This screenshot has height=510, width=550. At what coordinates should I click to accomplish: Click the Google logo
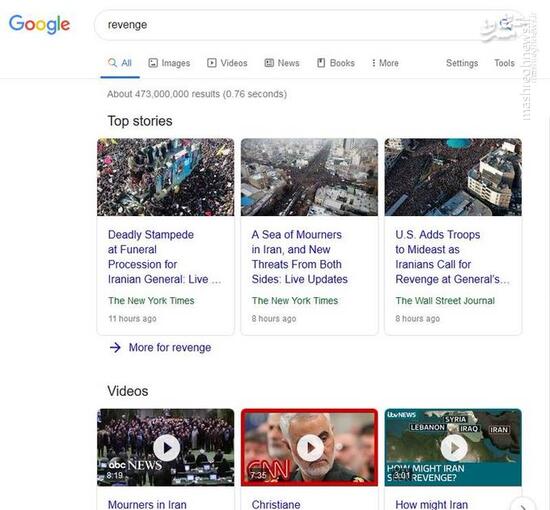tap(39, 24)
